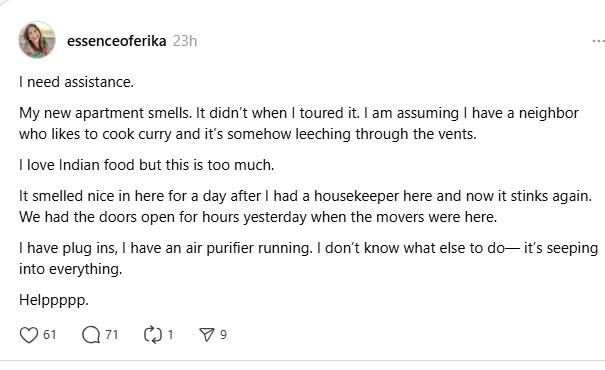
Task: Open the post via 23h timestamp
Action: point(185,41)
